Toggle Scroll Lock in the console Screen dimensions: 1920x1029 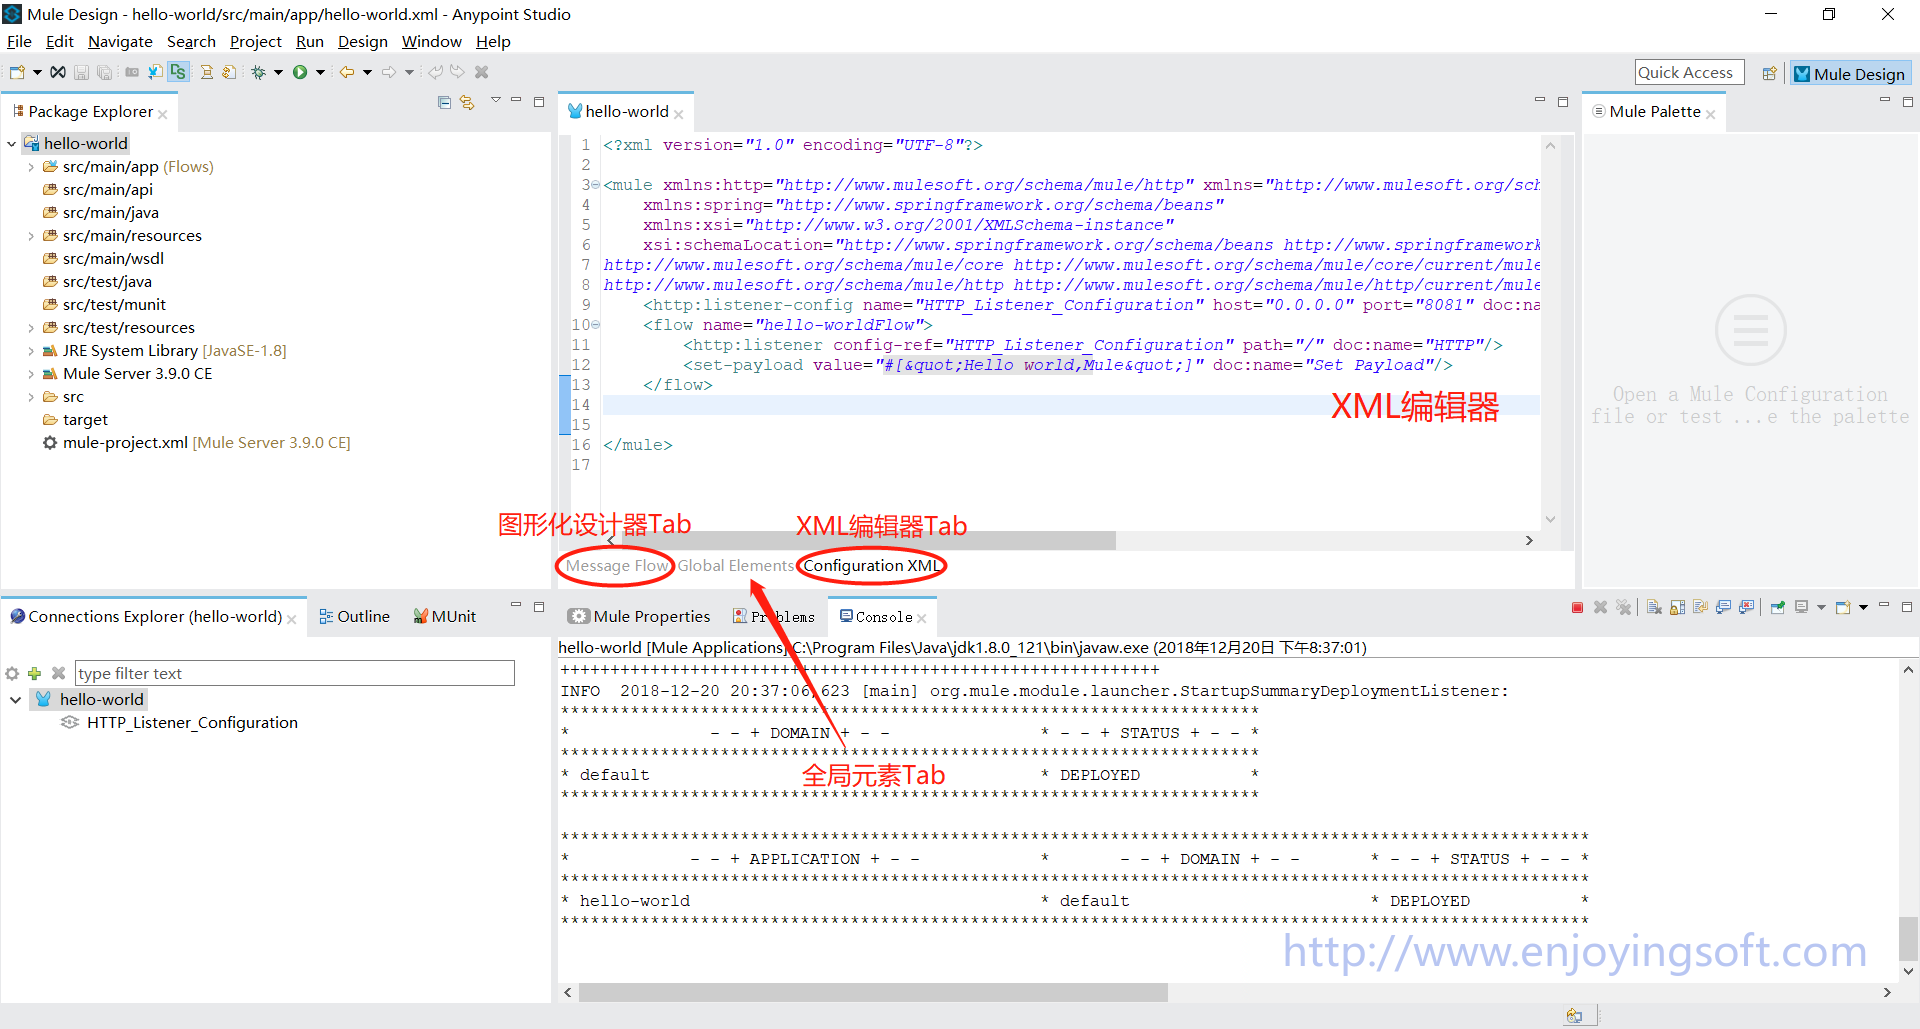pyautogui.click(x=1677, y=607)
